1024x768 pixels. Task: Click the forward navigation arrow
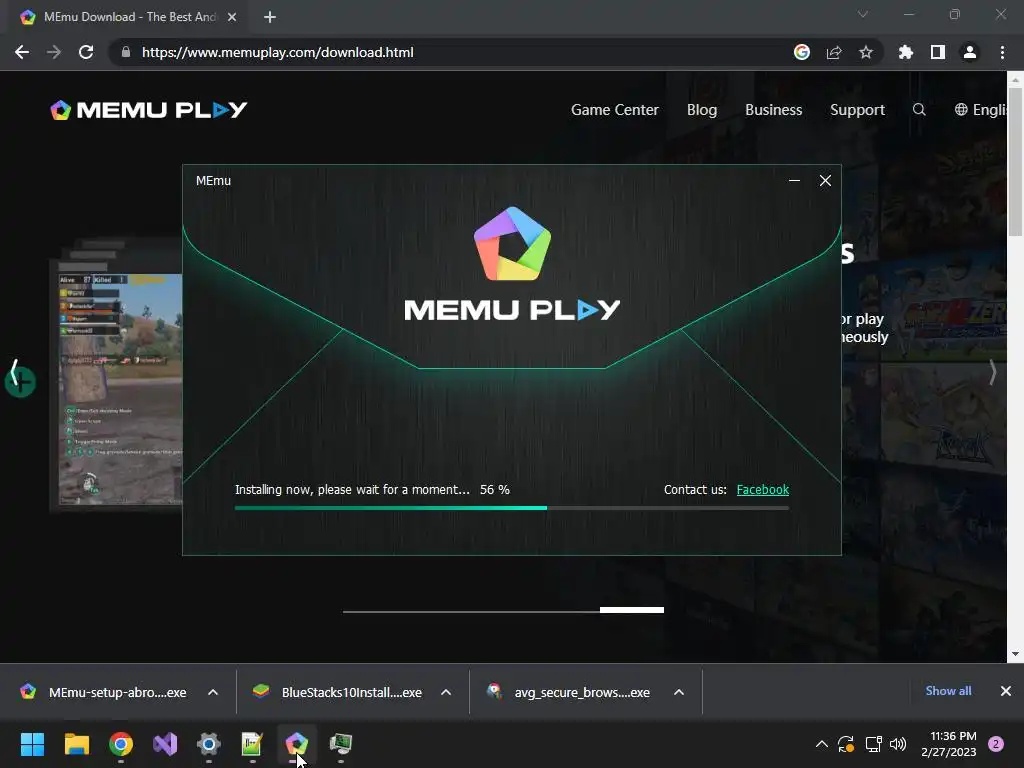[x=54, y=52]
